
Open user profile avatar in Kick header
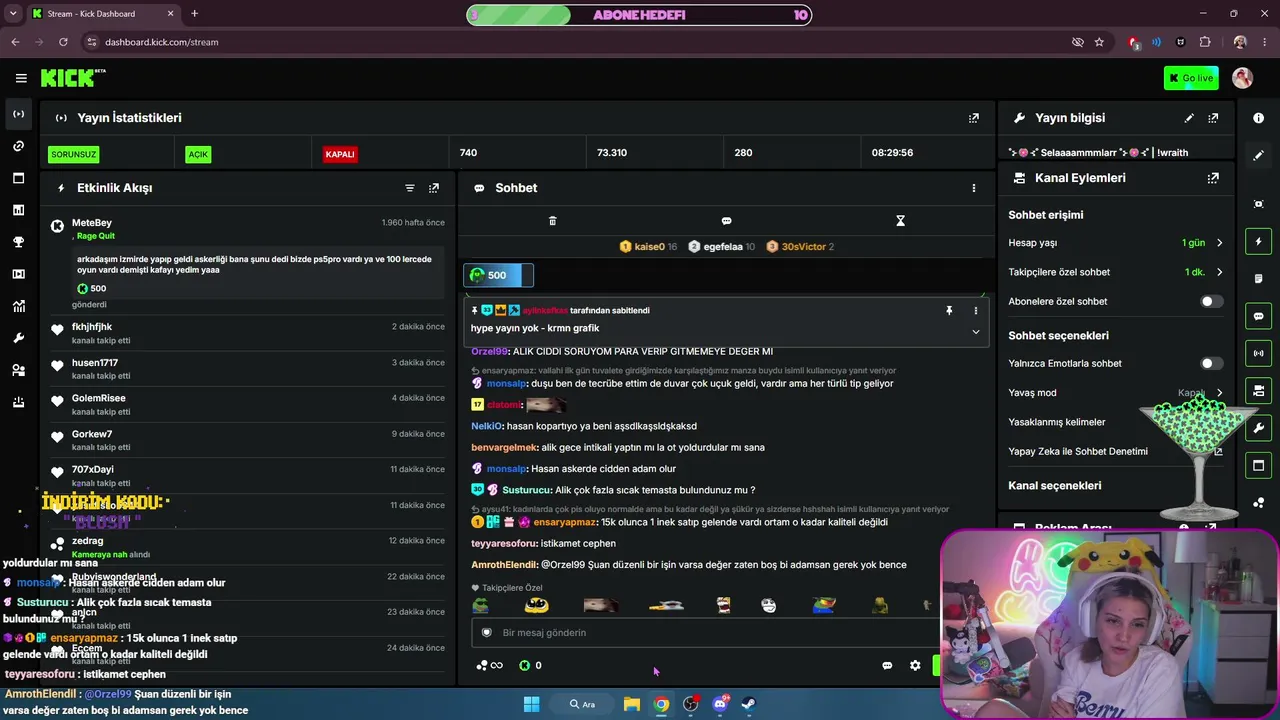point(1242,78)
